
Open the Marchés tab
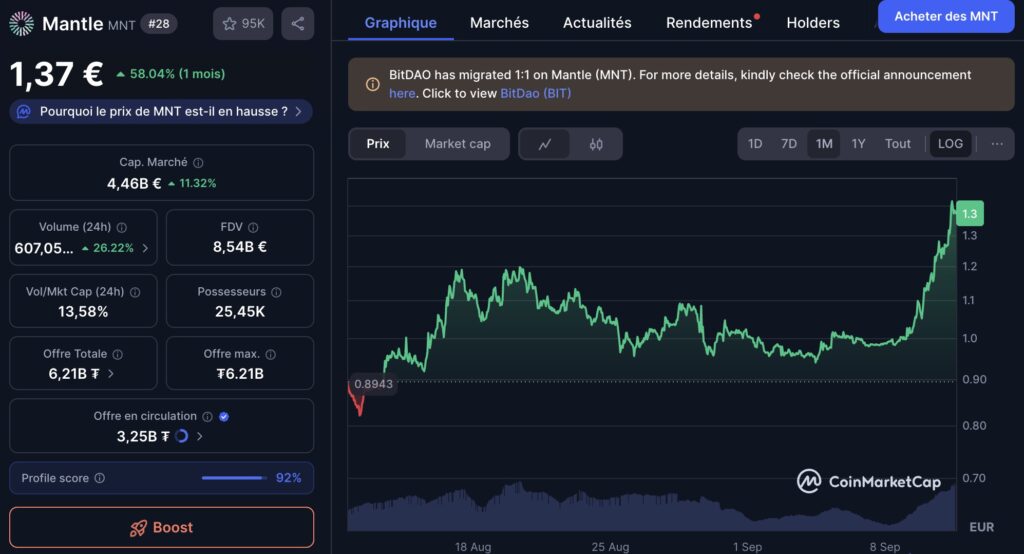click(500, 23)
